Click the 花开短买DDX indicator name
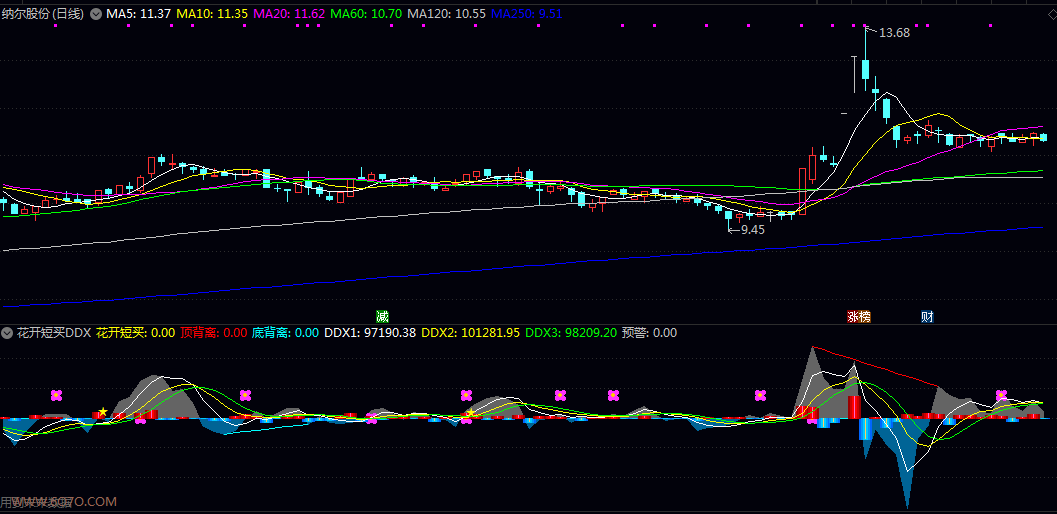Viewport: 1057px width, 514px height. point(53,333)
